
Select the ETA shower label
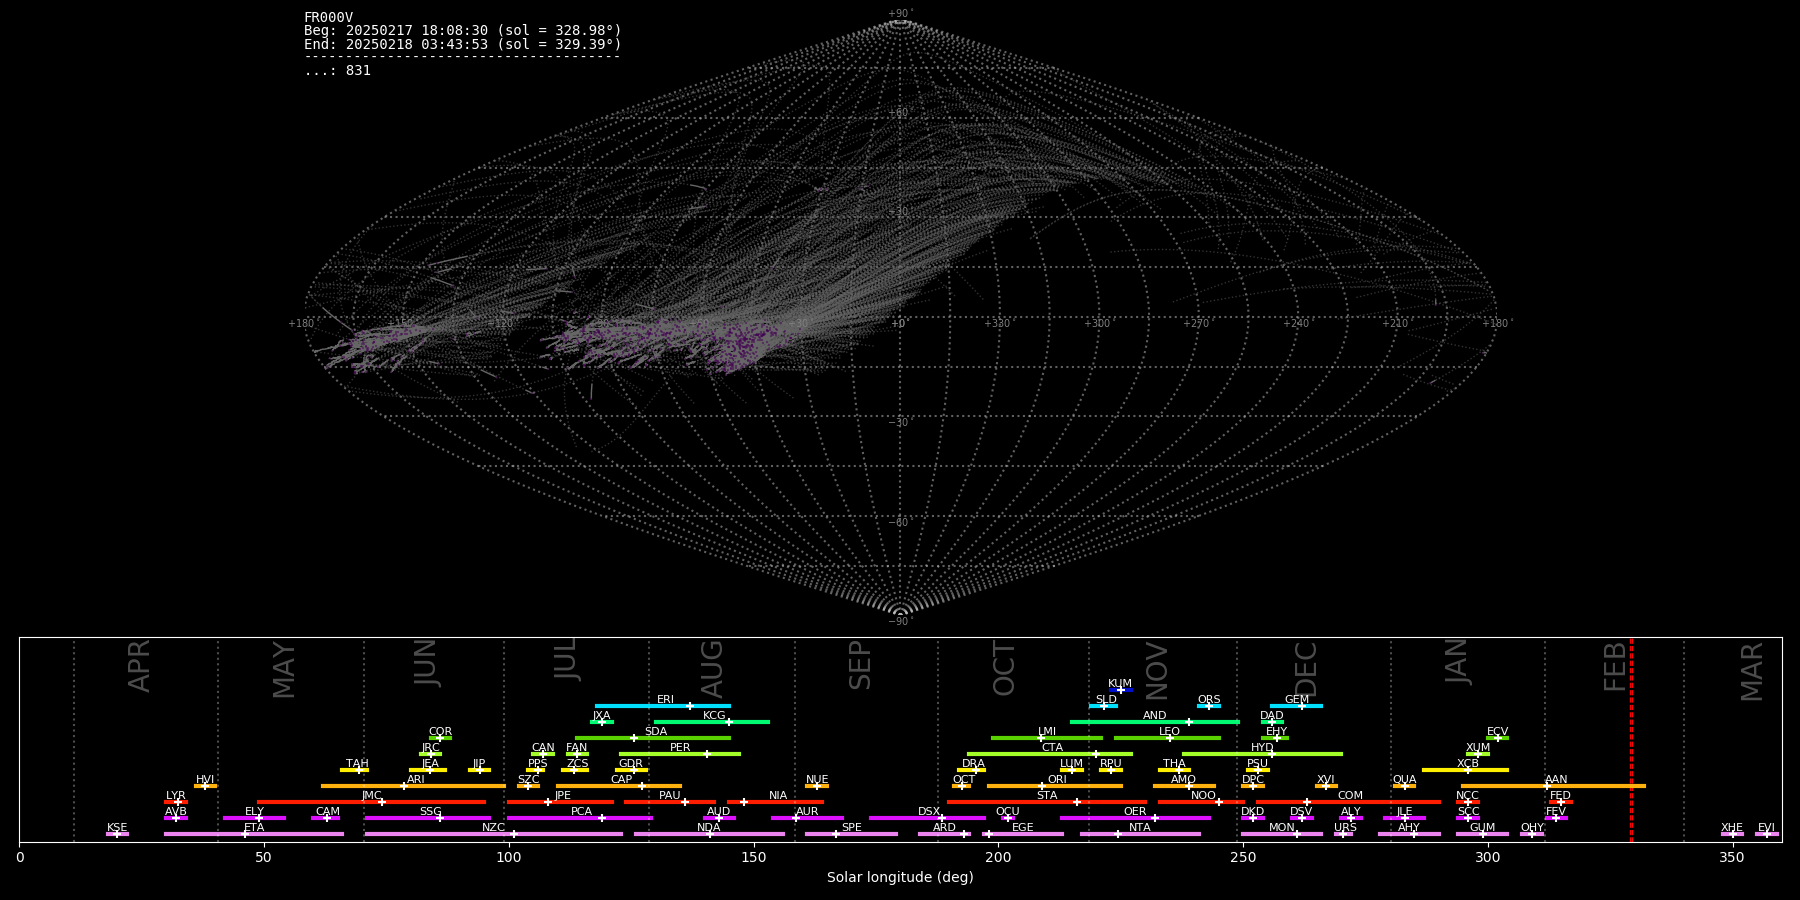tap(254, 827)
